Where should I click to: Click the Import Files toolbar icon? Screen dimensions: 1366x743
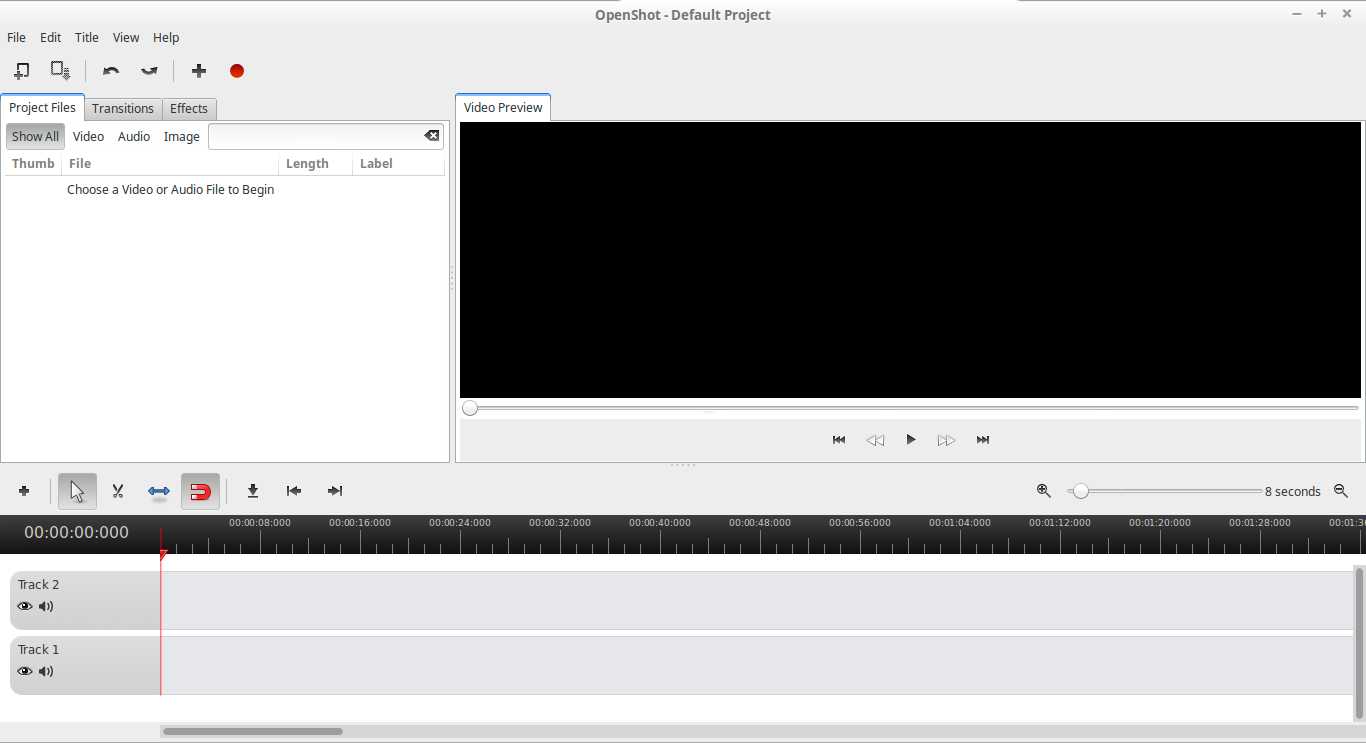point(21,71)
